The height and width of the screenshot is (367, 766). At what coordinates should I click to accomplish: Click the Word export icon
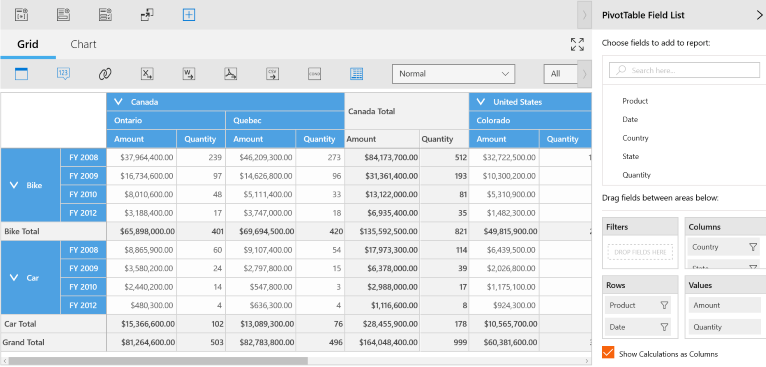(x=189, y=74)
